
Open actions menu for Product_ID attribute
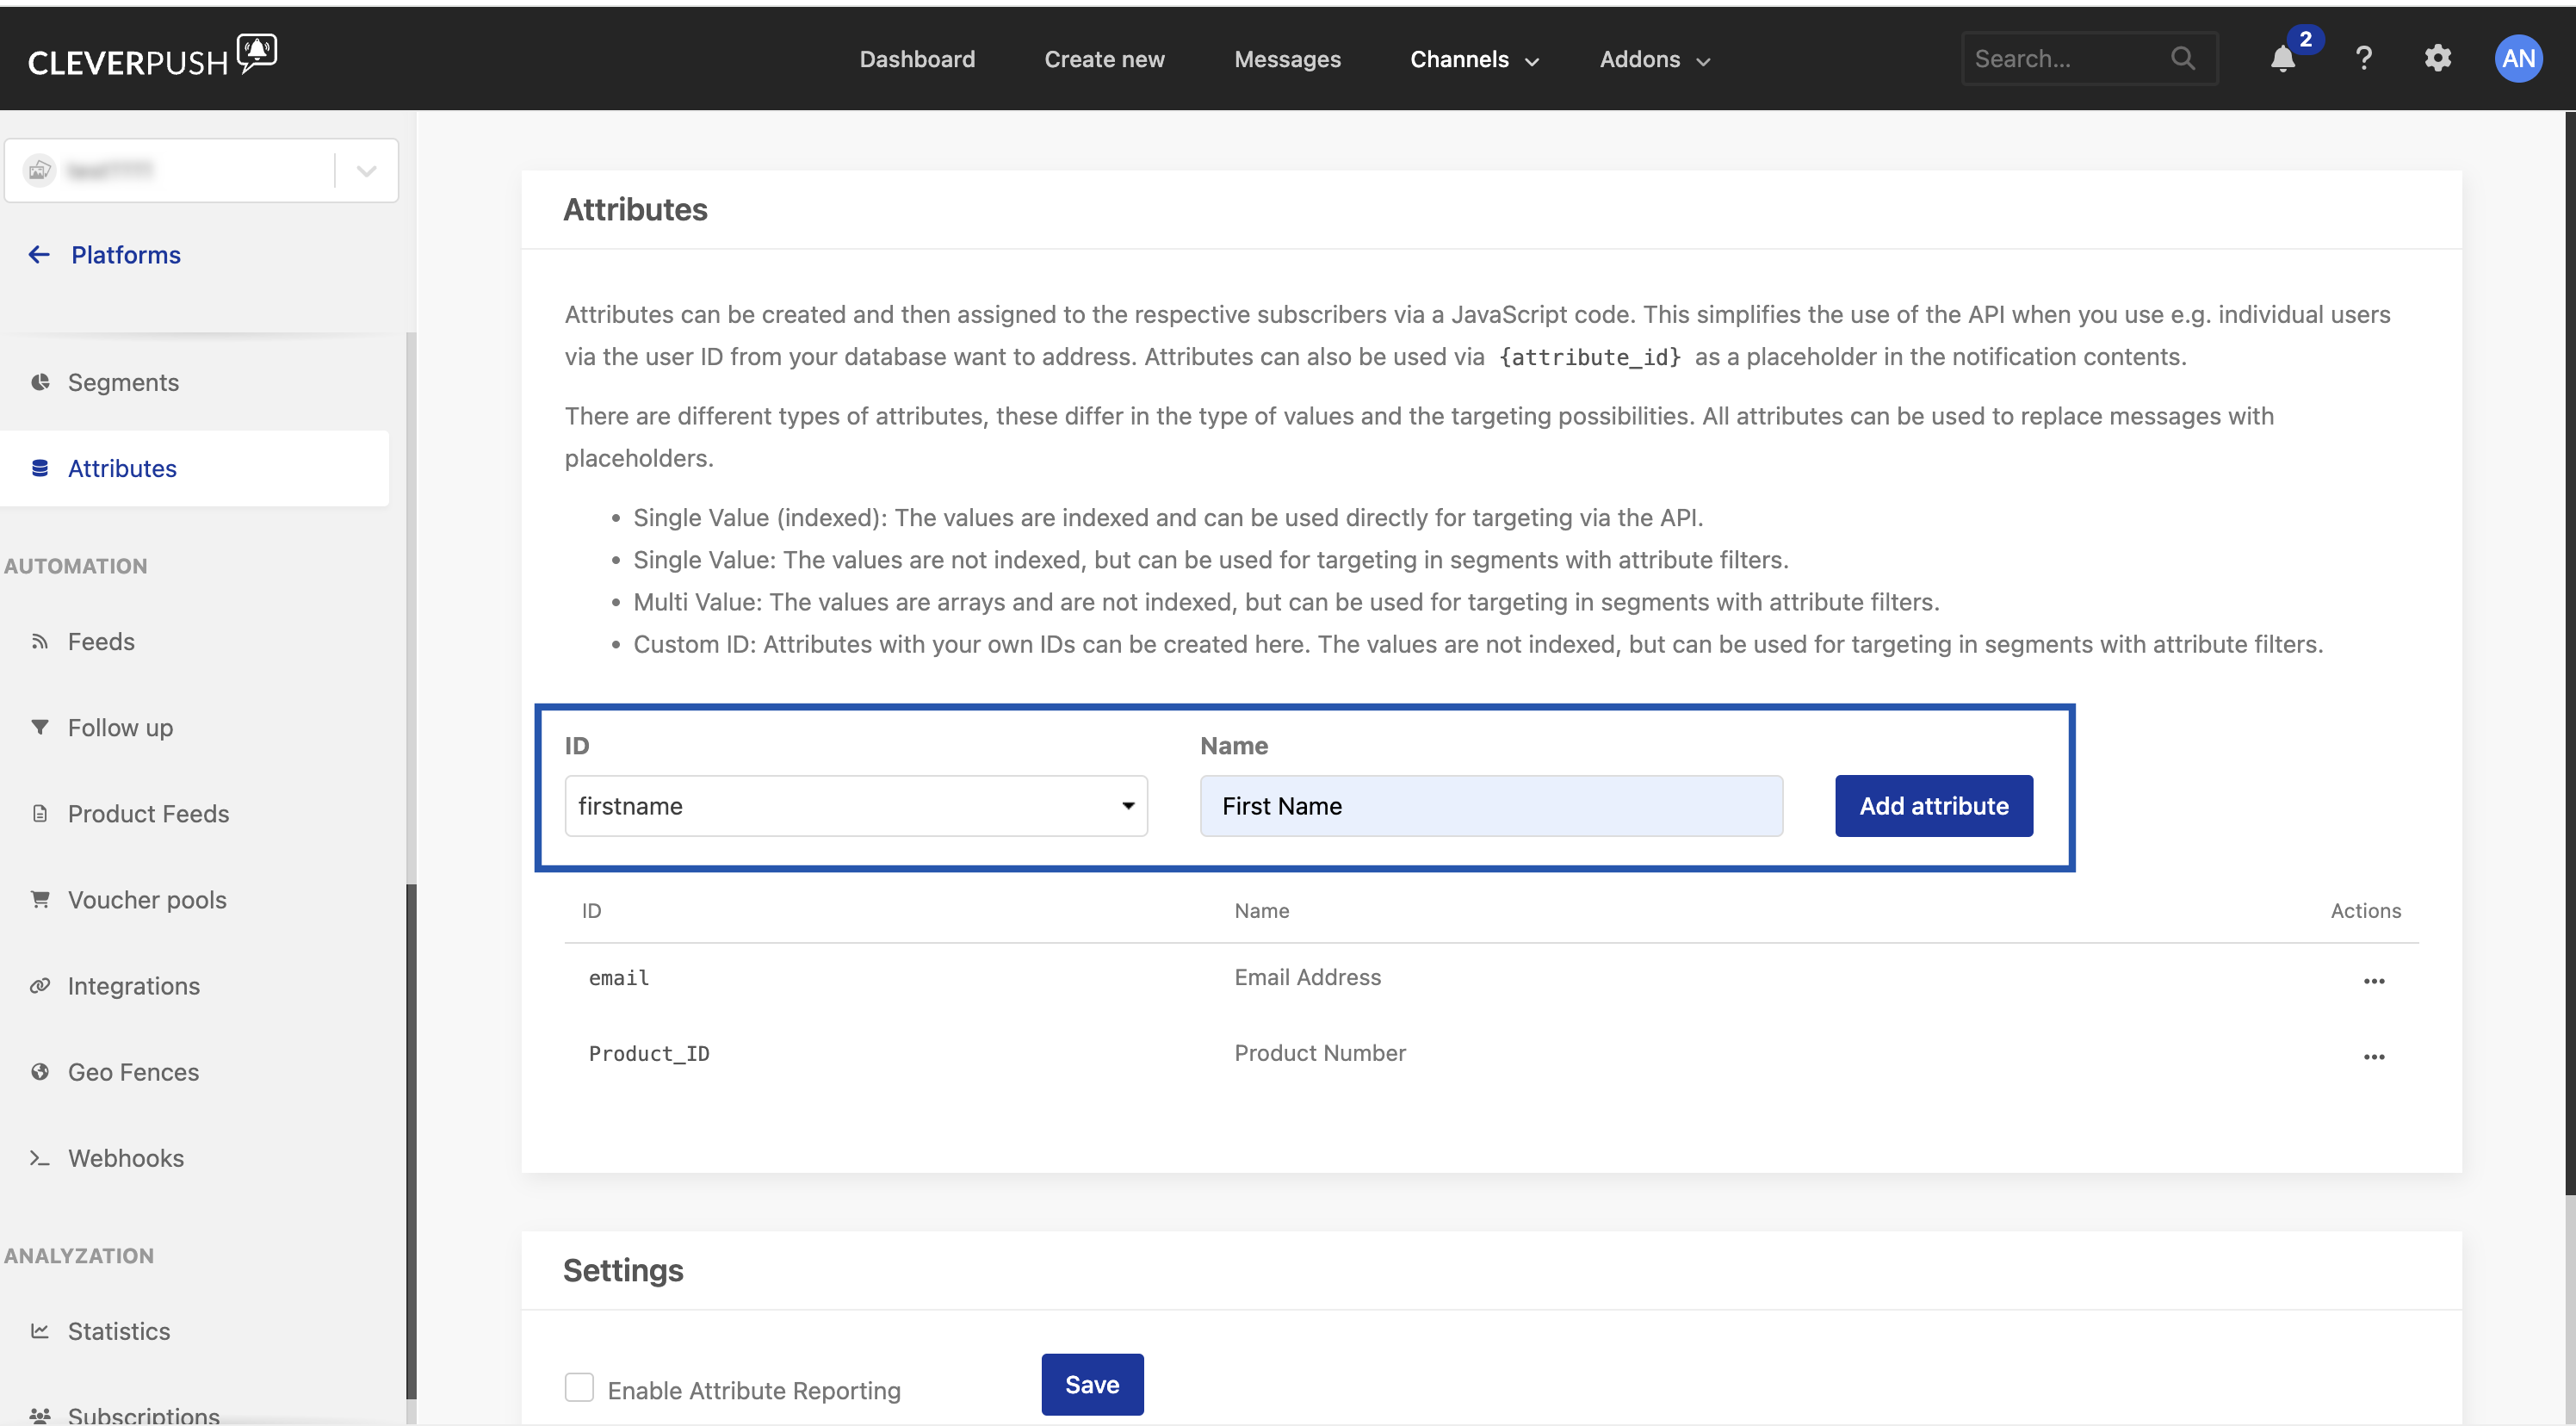click(2374, 1056)
